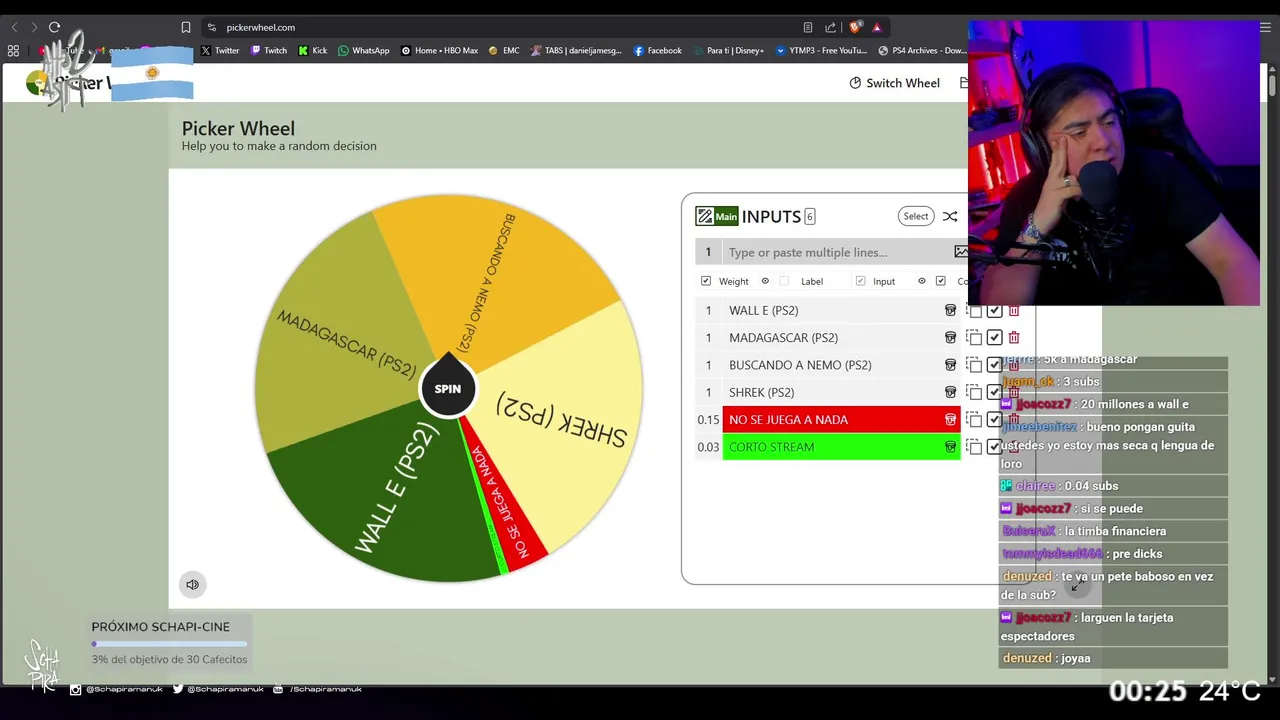Edit the weight 0.03 of CORTO STREAM
This screenshot has width=1280, height=720.
coord(708,447)
